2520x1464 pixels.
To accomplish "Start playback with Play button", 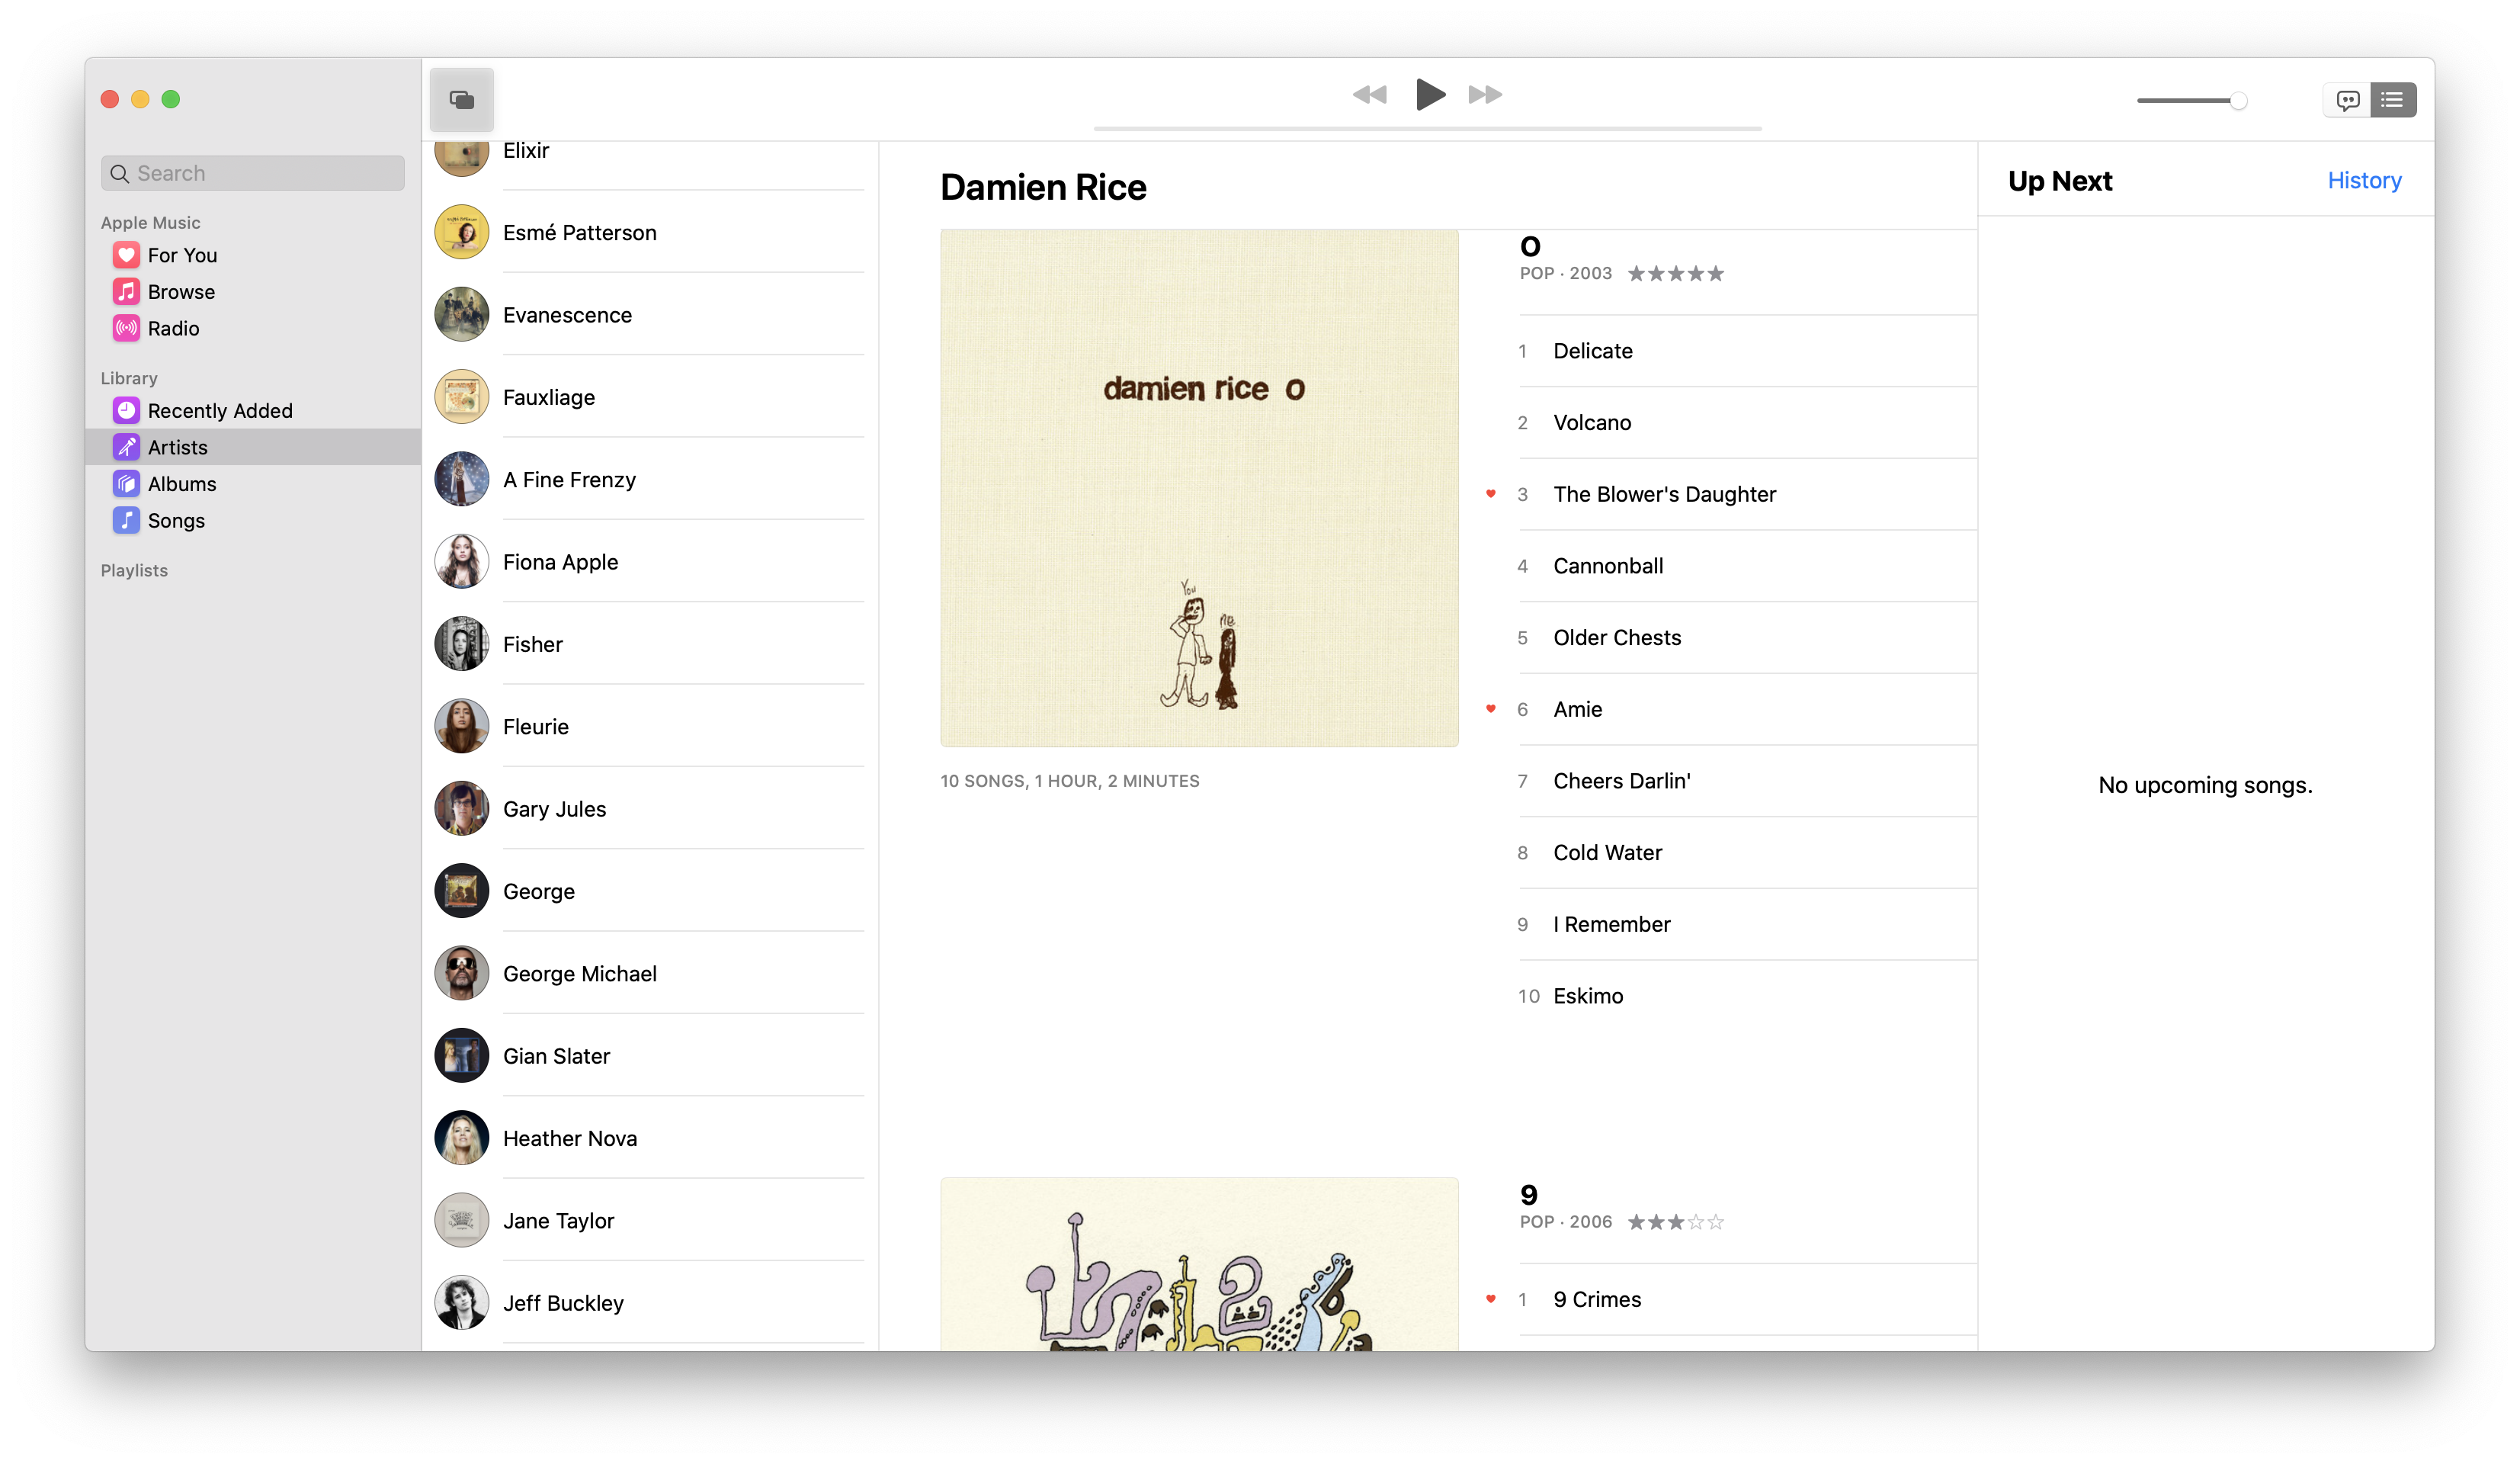I will point(1430,95).
